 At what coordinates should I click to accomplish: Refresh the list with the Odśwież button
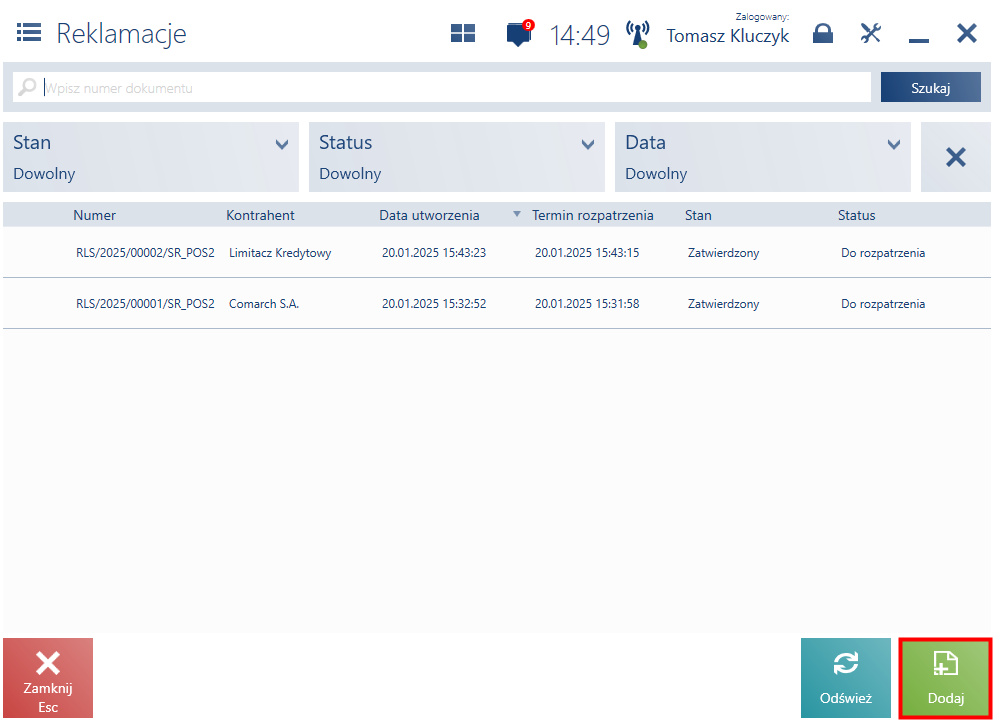[x=846, y=678]
